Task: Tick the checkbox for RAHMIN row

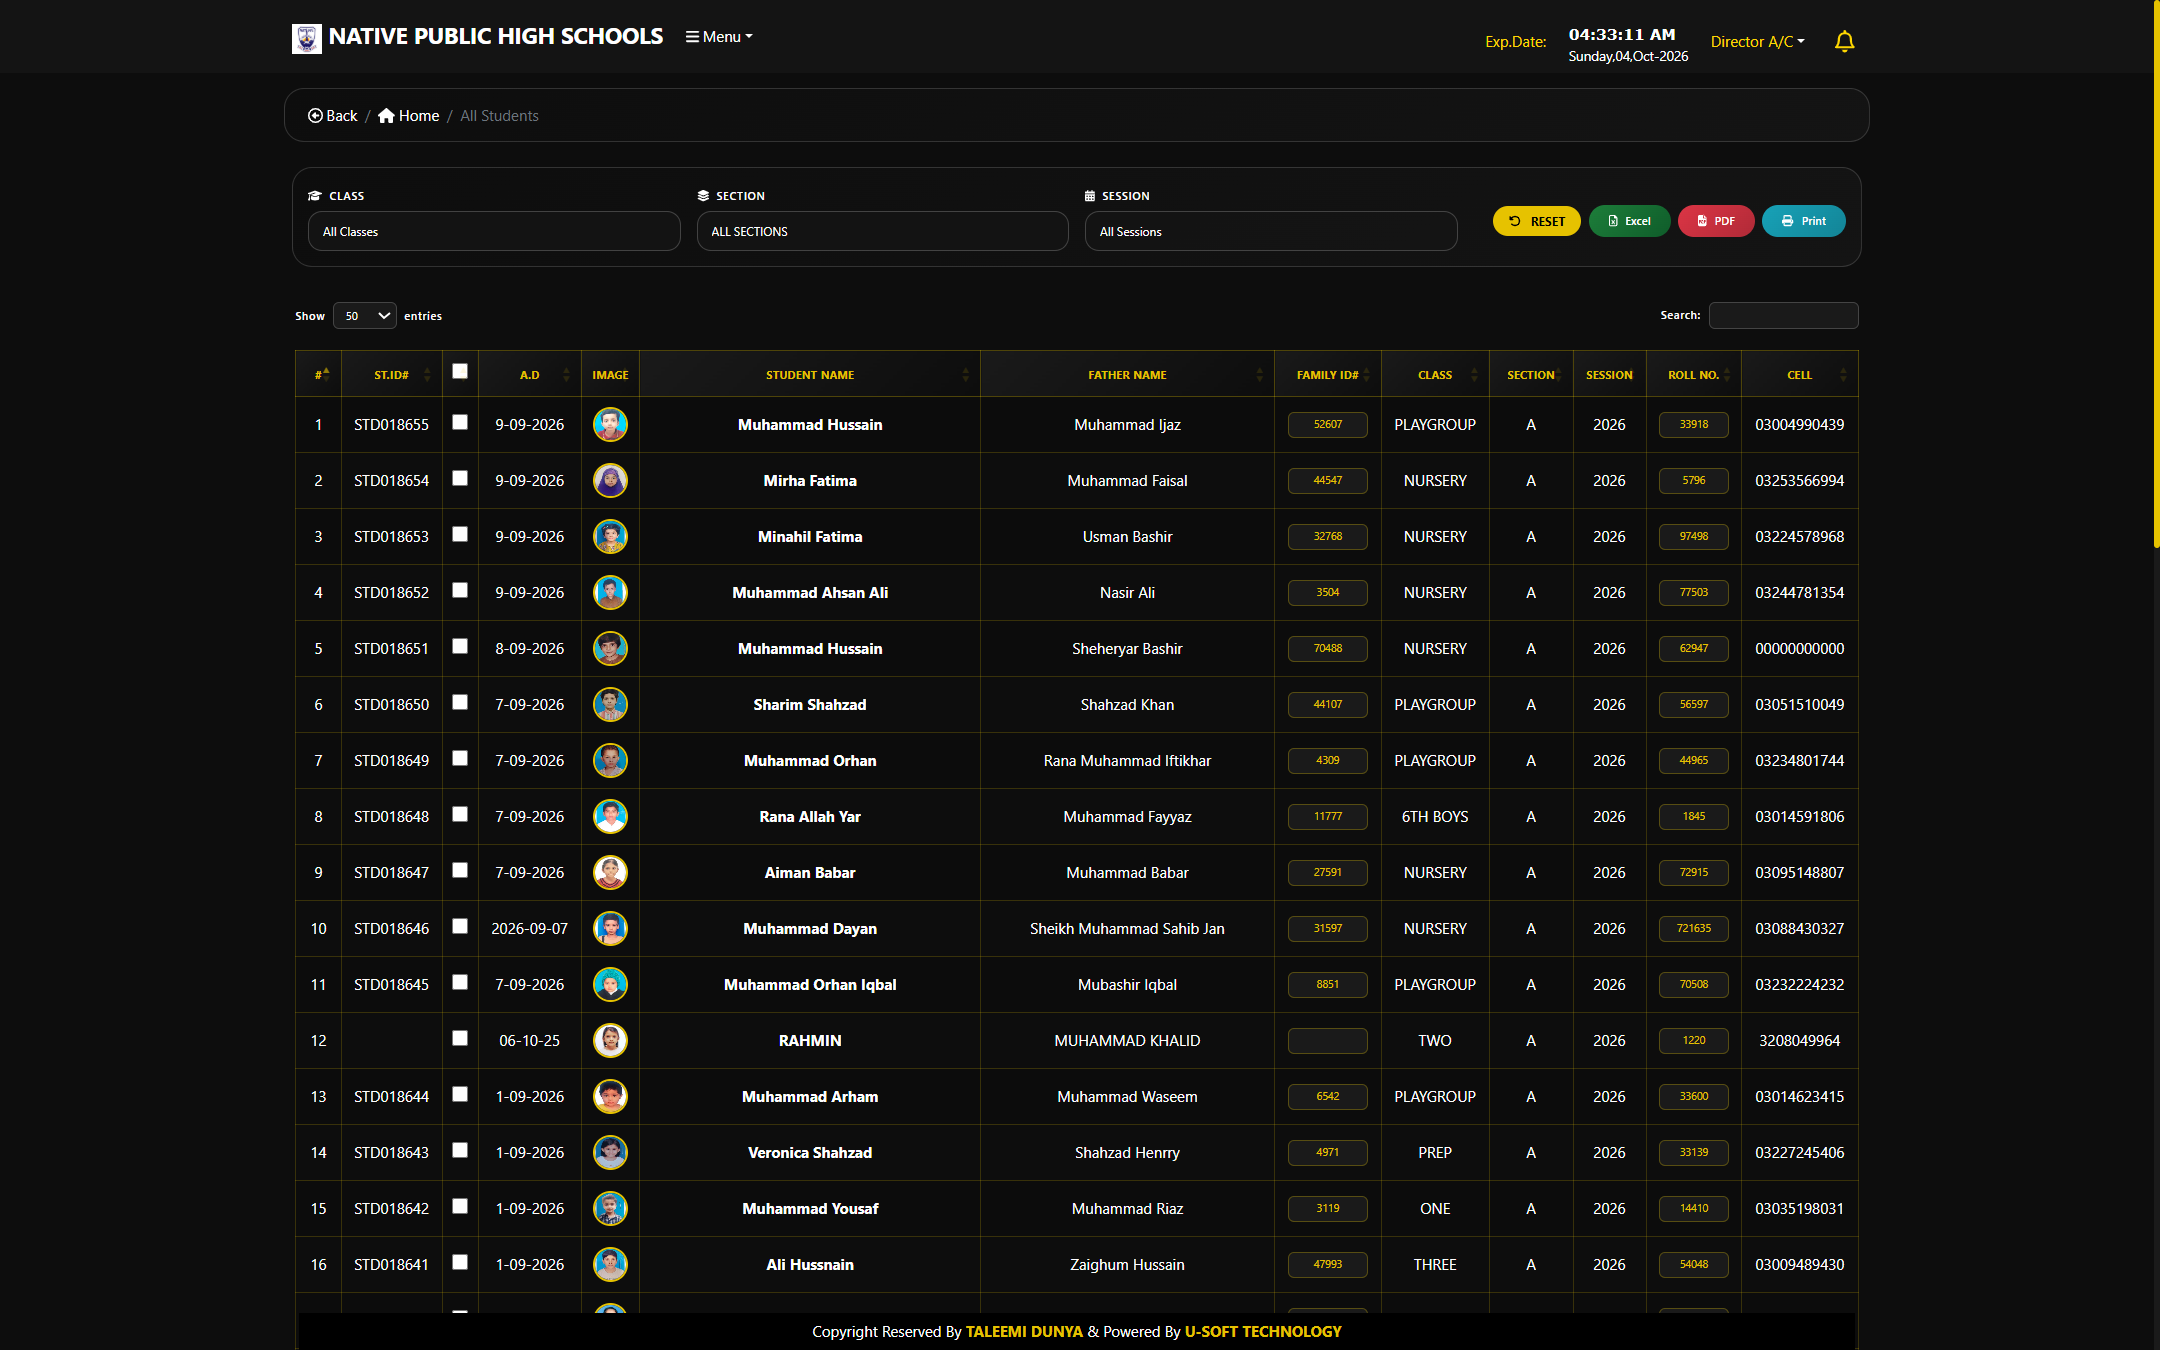Action: 460,1038
